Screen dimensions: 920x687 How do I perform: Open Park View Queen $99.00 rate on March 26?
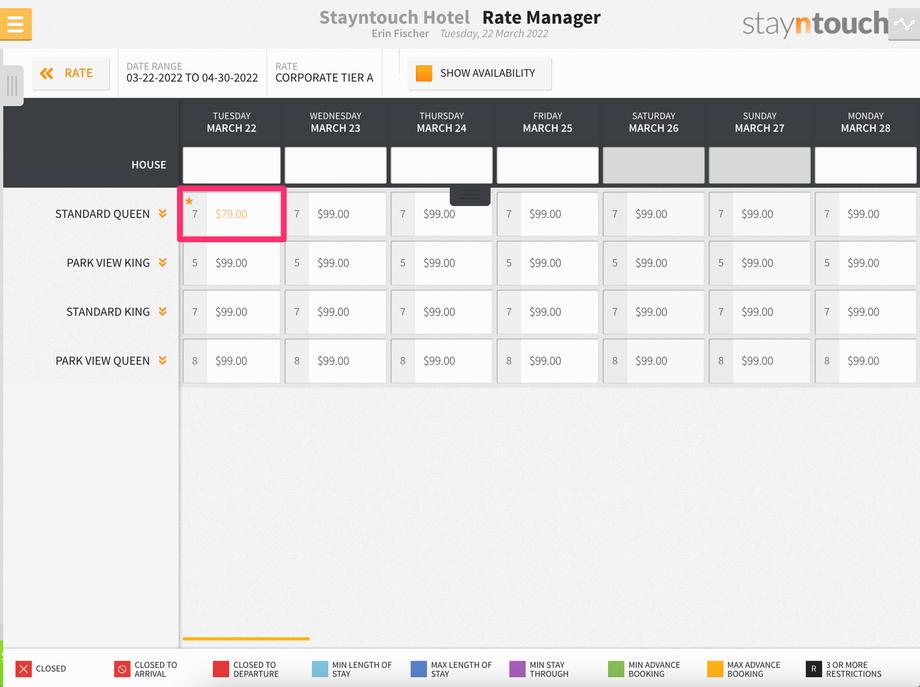point(654,361)
